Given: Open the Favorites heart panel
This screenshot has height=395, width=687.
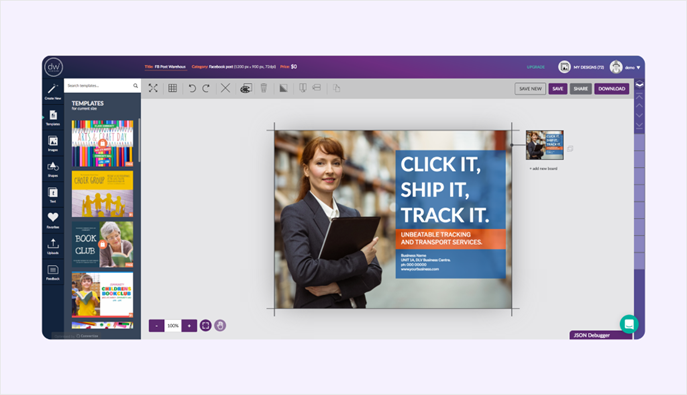Looking at the screenshot, I should click(53, 220).
